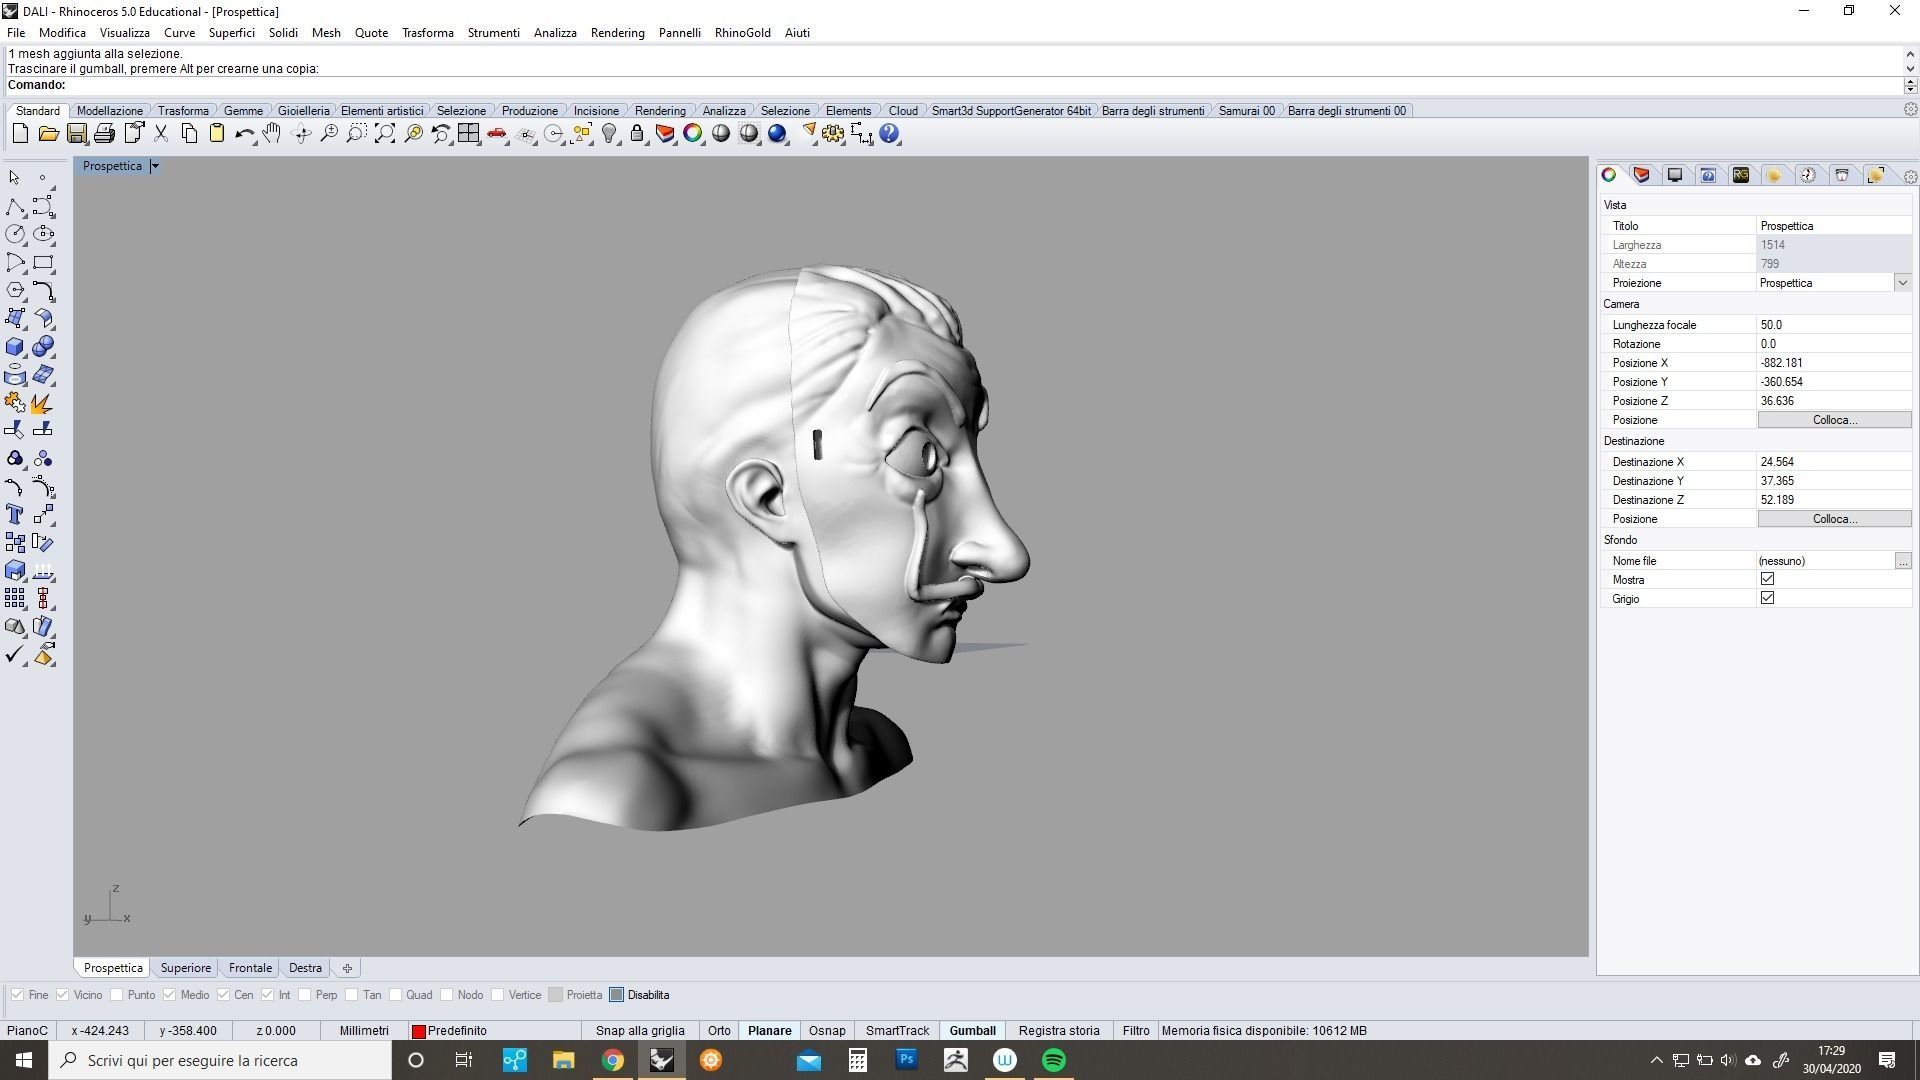Click Zoom extents icon
Image resolution: width=1920 pixels, height=1080 pixels.
tap(384, 134)
